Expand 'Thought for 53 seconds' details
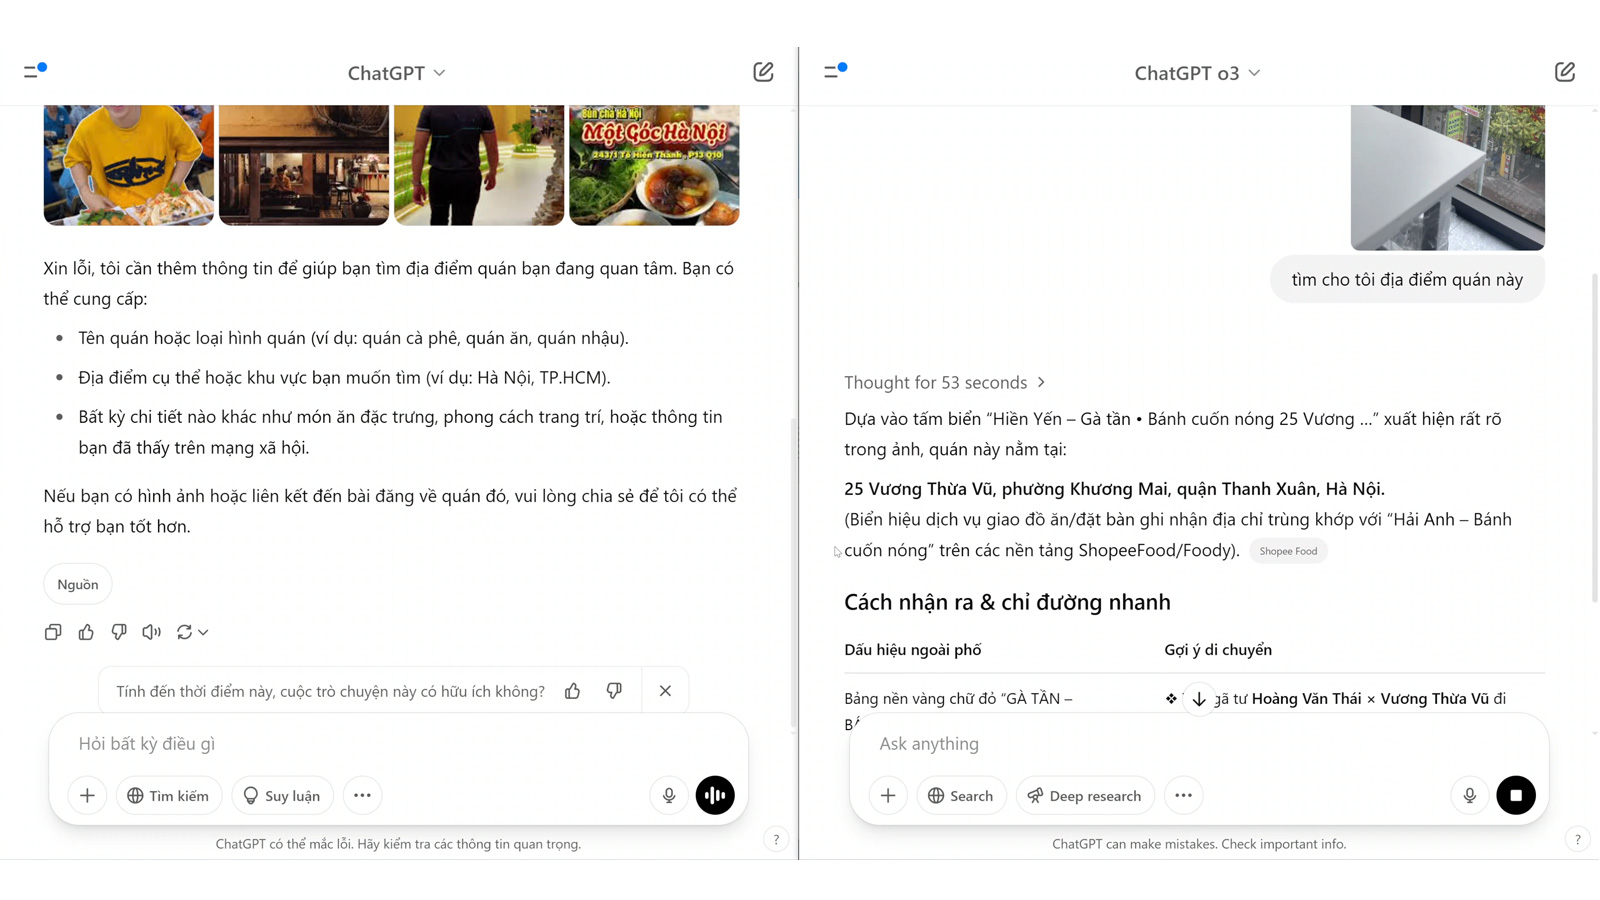 point(945,382)
